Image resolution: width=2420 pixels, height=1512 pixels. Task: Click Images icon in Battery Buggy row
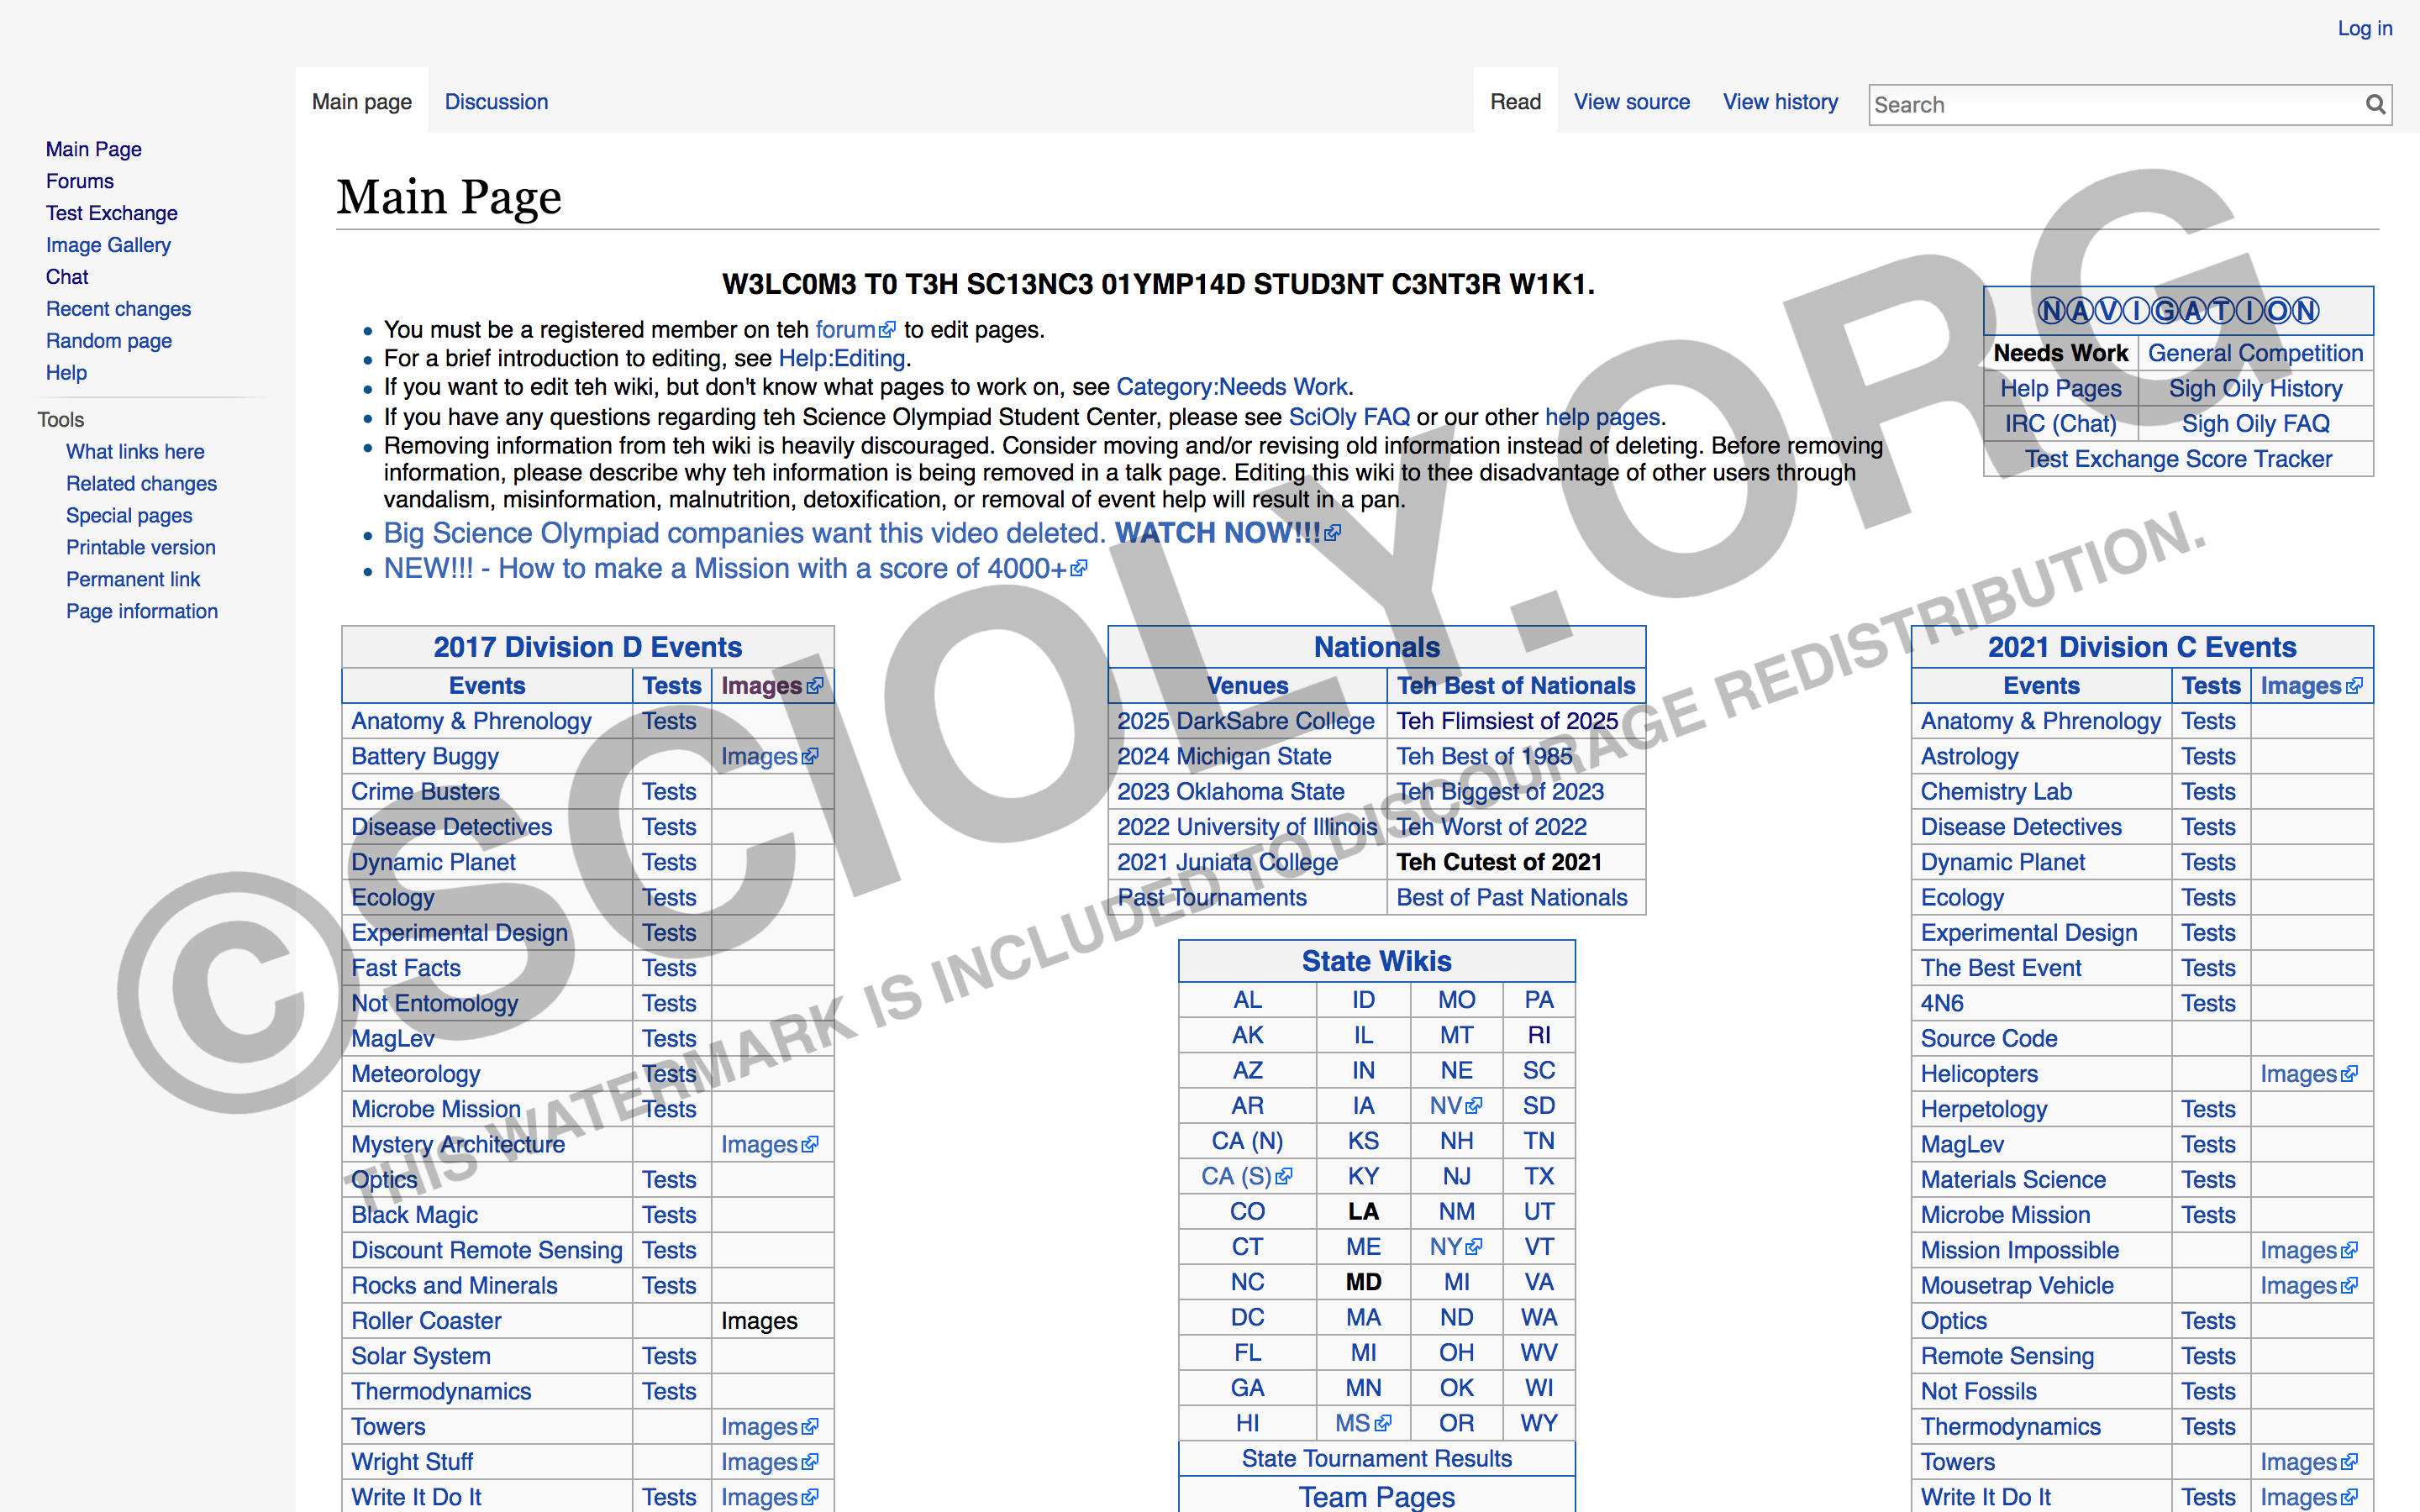810,757
